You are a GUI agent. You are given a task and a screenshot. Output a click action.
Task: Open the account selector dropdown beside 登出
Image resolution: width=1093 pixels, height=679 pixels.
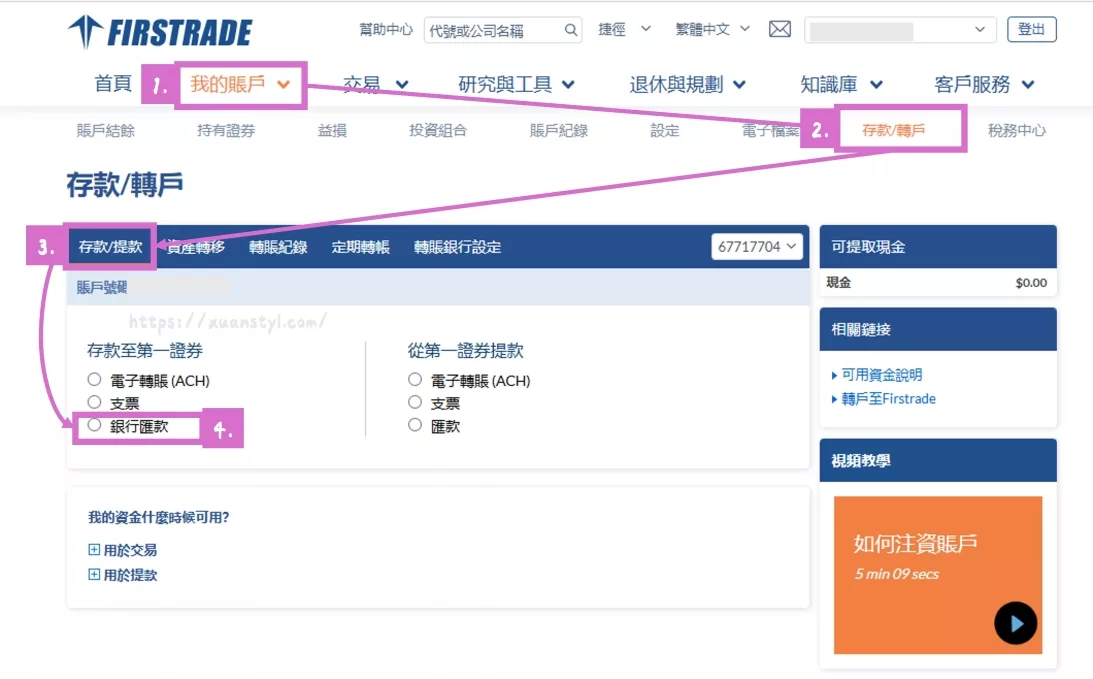coord(900,30)
